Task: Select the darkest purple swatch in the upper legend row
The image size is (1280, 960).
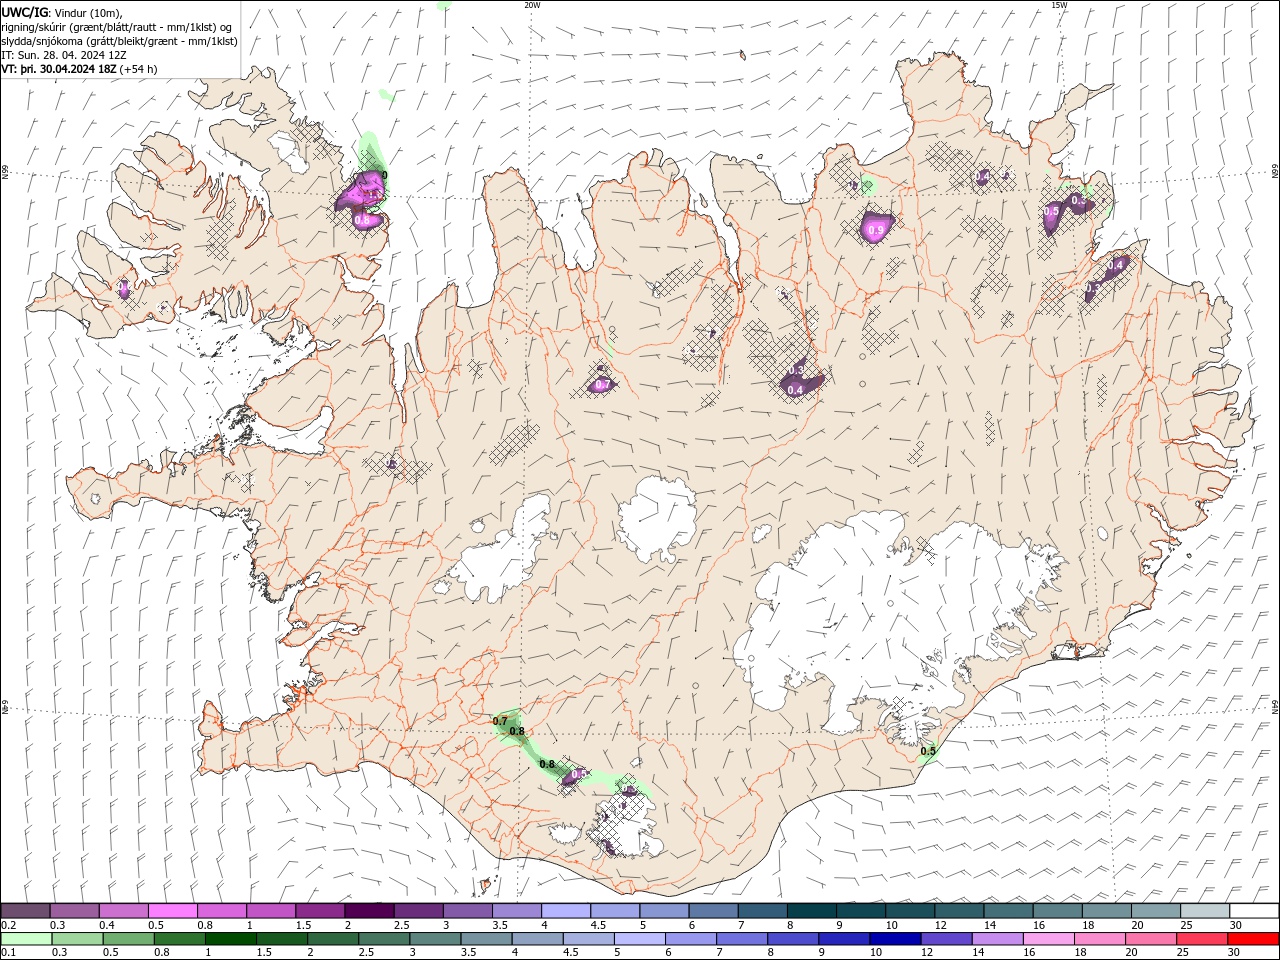Action: point(369,910)
